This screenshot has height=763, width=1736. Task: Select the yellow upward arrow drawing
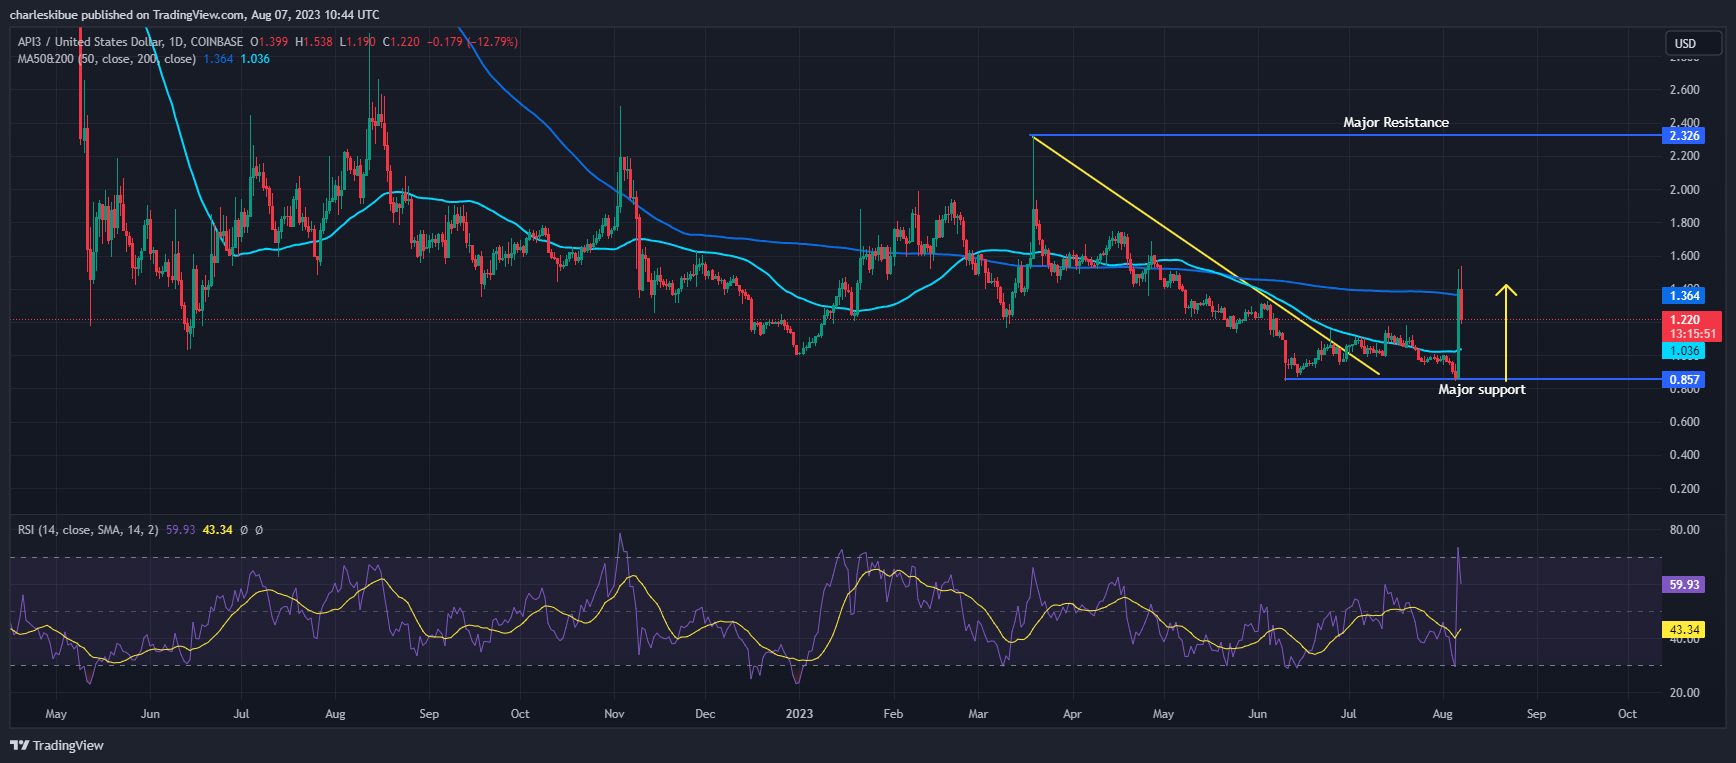click(x=1506, y=332)
